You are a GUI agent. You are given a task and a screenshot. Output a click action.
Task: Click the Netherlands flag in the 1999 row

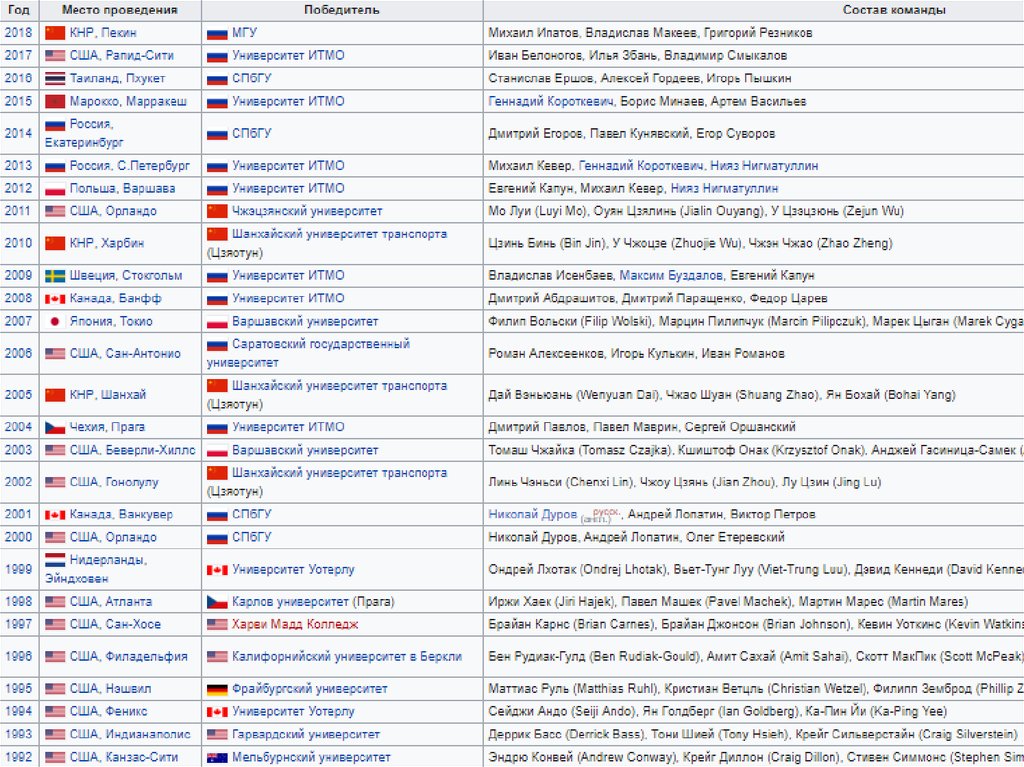tap(55, 560)
